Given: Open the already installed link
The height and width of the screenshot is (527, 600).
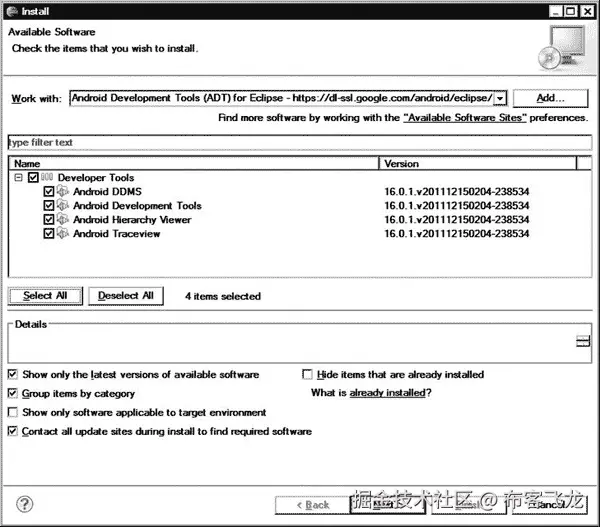Looking at the screenshot, I should point(387,393).
